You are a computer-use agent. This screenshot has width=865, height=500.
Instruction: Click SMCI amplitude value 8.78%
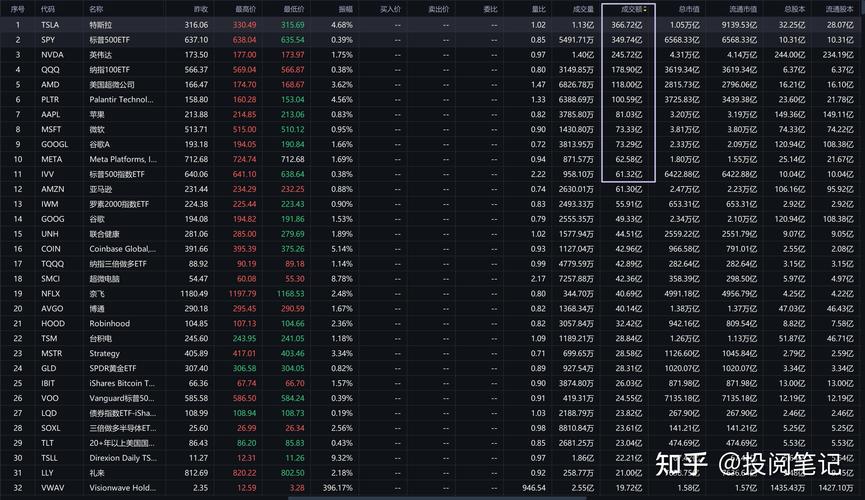[341, 279]
